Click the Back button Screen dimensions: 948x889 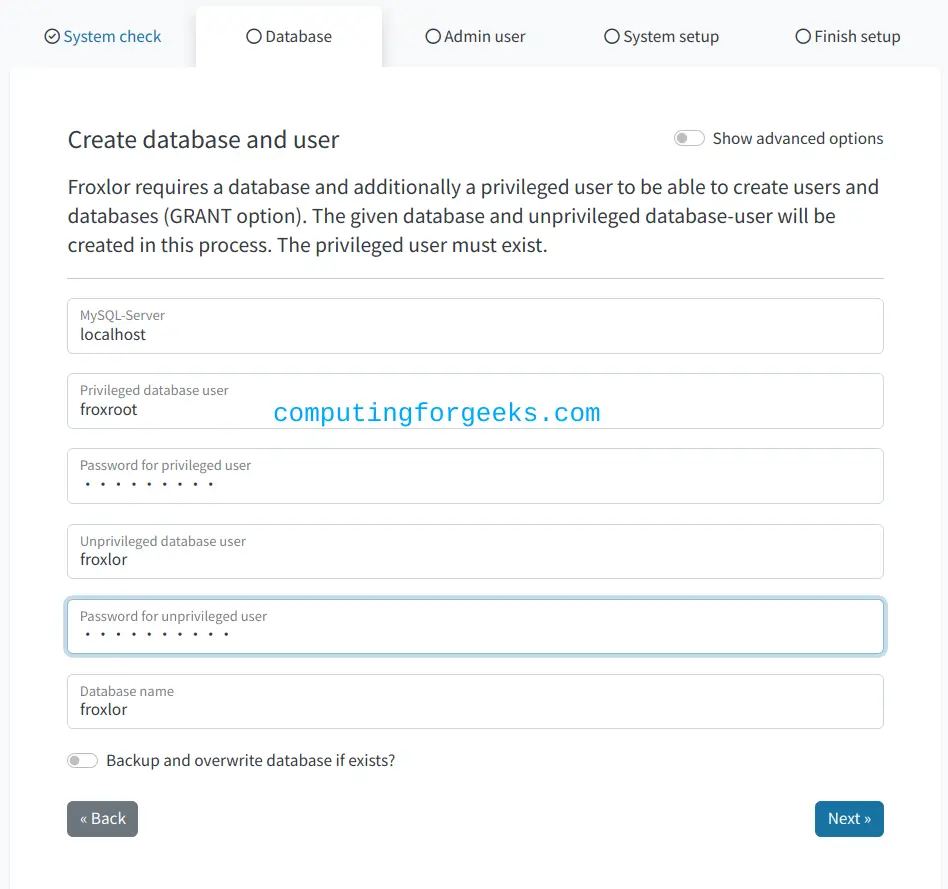pyautogui.click(x=102, y=819)
